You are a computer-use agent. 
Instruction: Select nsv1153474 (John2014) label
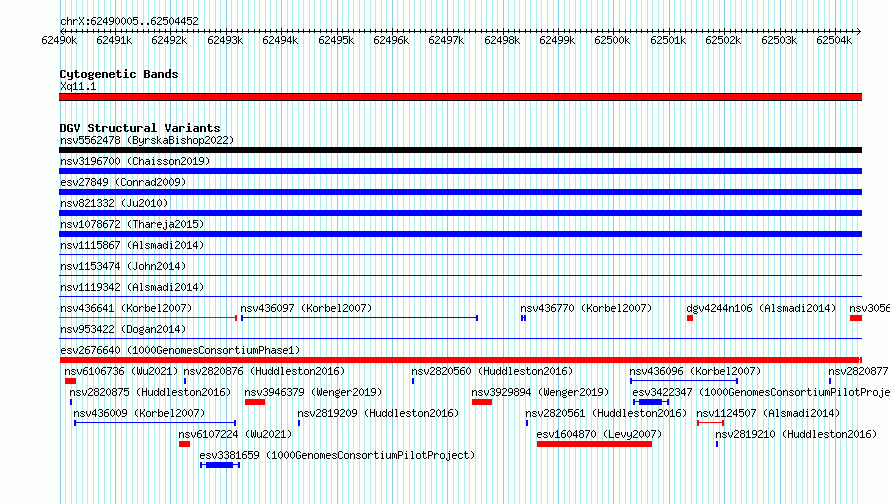coord(123,266)
